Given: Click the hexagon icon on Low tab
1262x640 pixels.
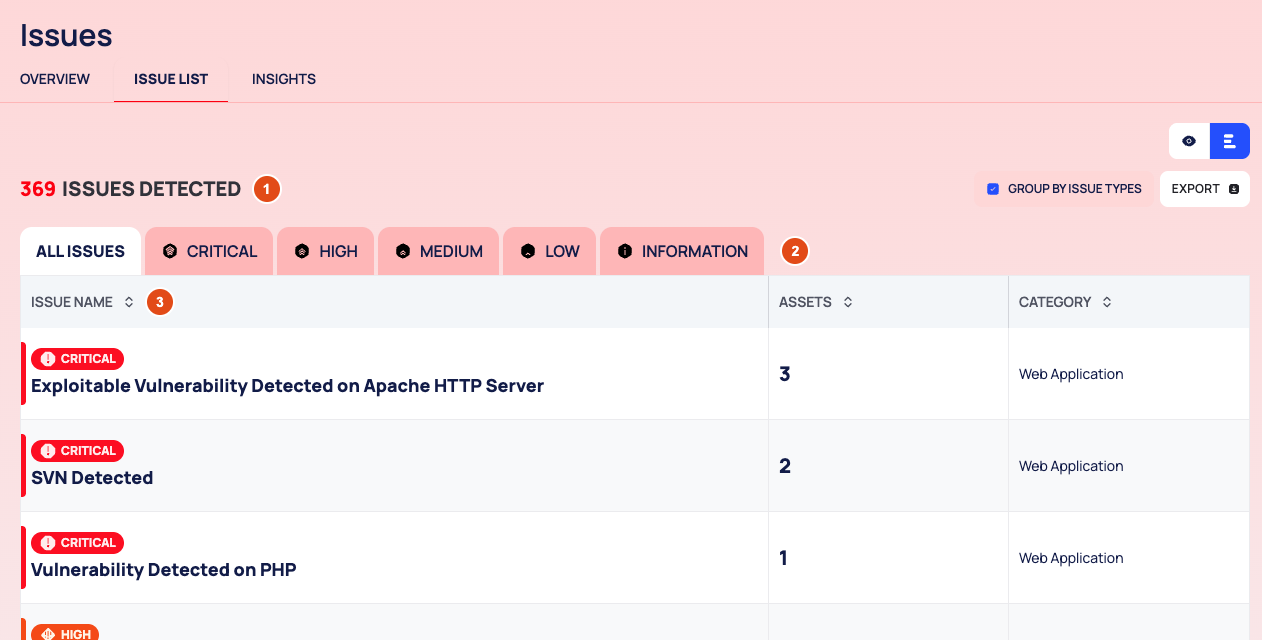Looking at the screenshot, I should click(528, 251).
